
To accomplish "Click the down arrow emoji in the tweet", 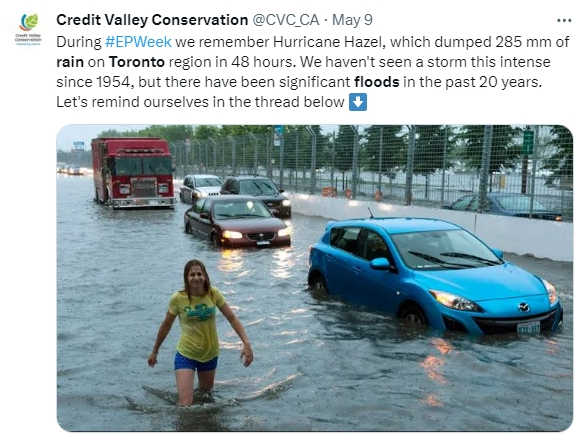I will [358, 102].
